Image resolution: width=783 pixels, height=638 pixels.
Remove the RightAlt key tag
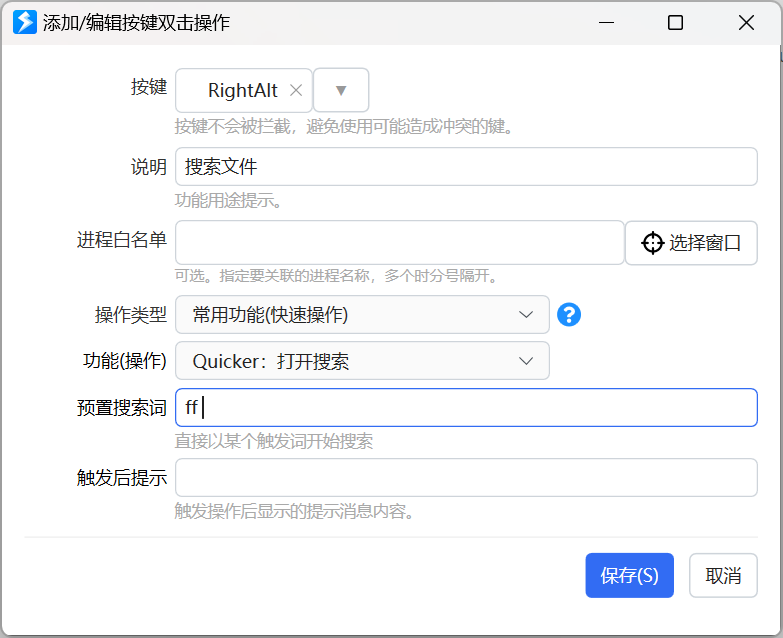click(x=296, y=90)
